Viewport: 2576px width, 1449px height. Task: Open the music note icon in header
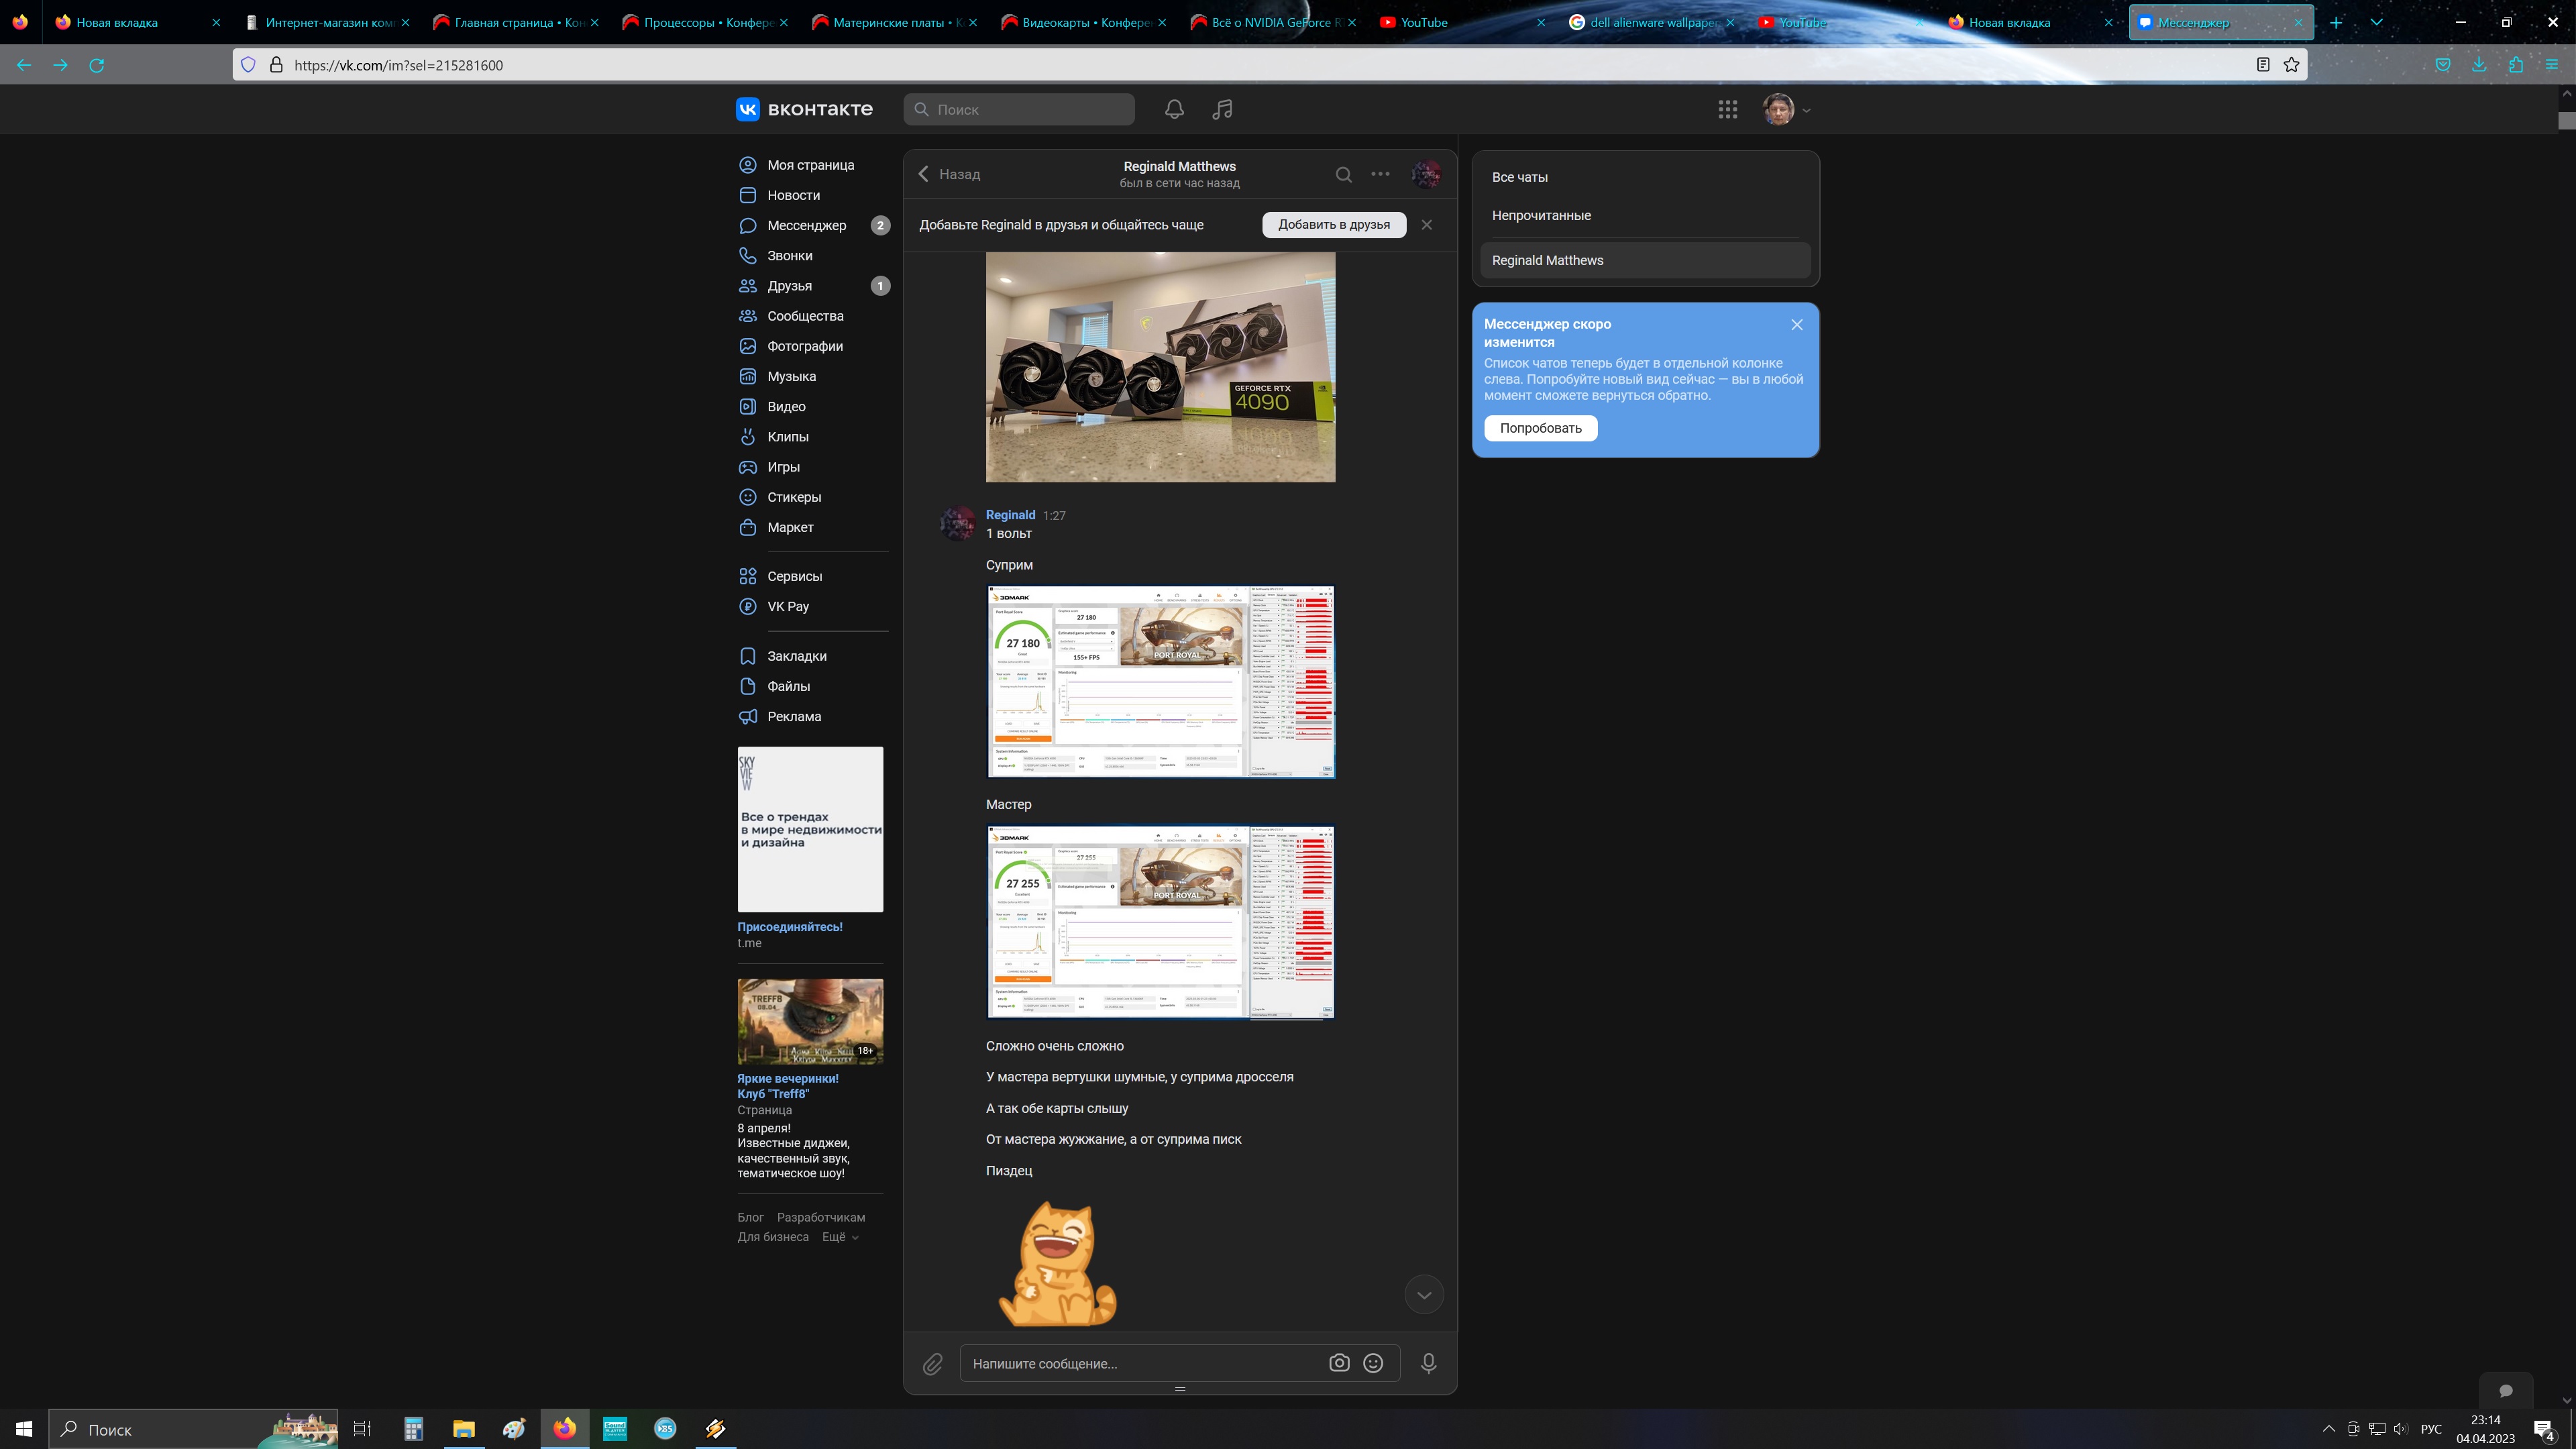tap(1222, 109)
